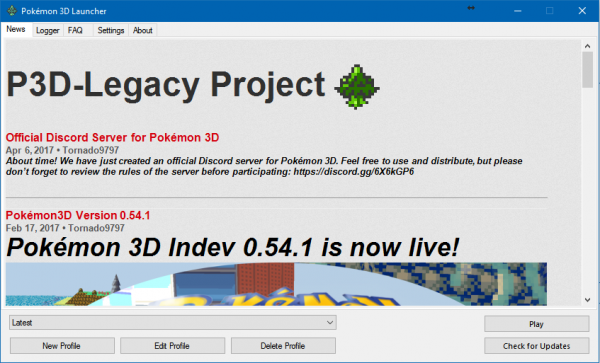
Task: Click the discord.gg invite URL text
Action: pyautogui.click(x=354, y=172)
